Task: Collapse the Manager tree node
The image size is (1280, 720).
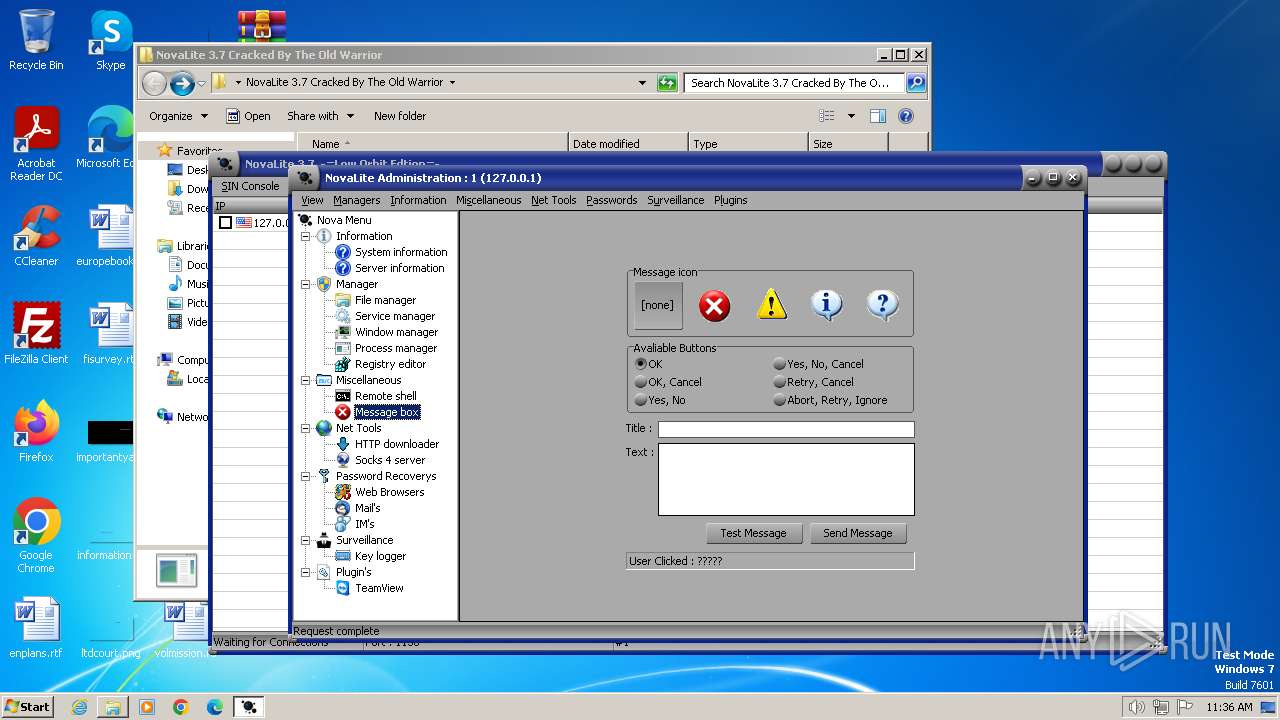Action: 306,284
